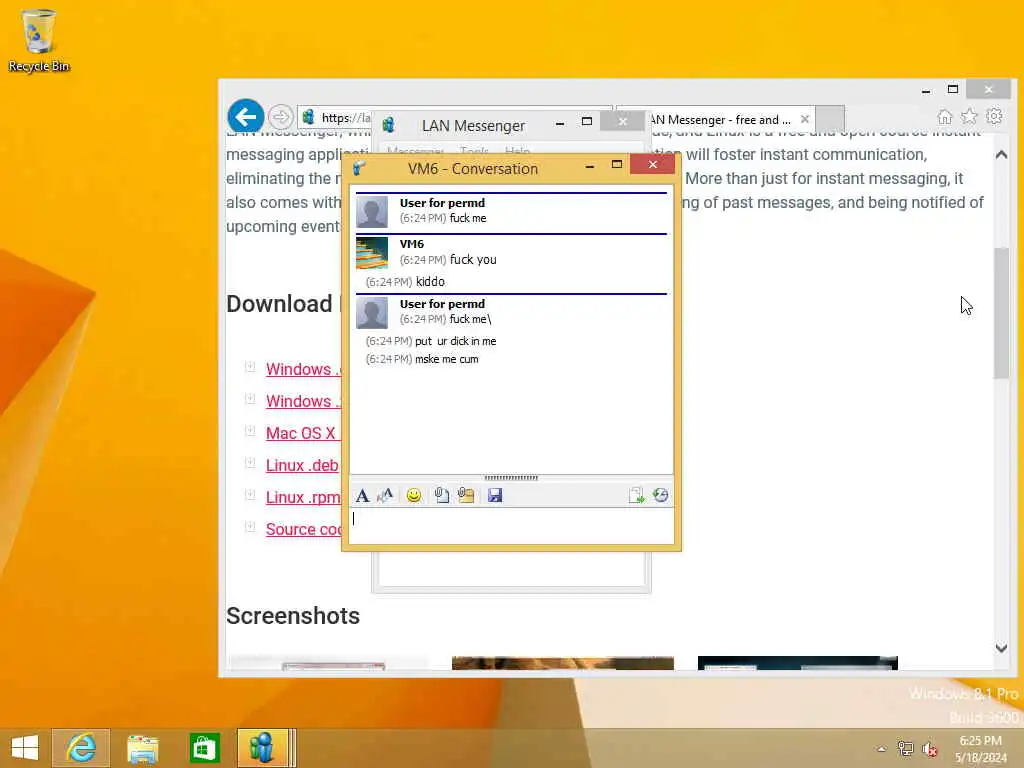The height and width of the screenshot is (768, 1024).
Task: Open the browser Home icon
Action: tap(944, 117)
